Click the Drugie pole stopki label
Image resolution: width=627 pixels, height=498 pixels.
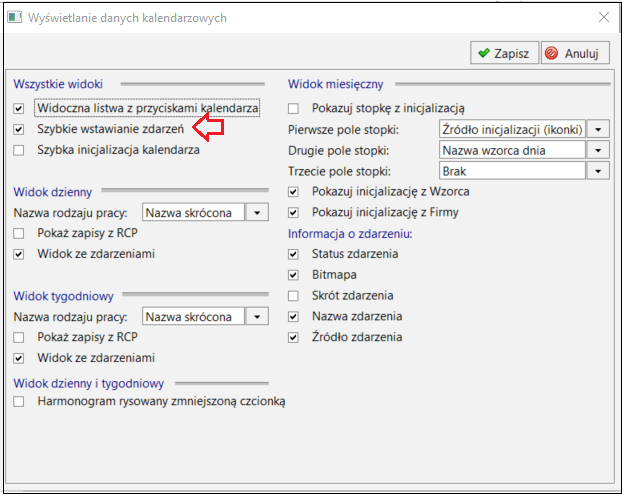point(339,150)
